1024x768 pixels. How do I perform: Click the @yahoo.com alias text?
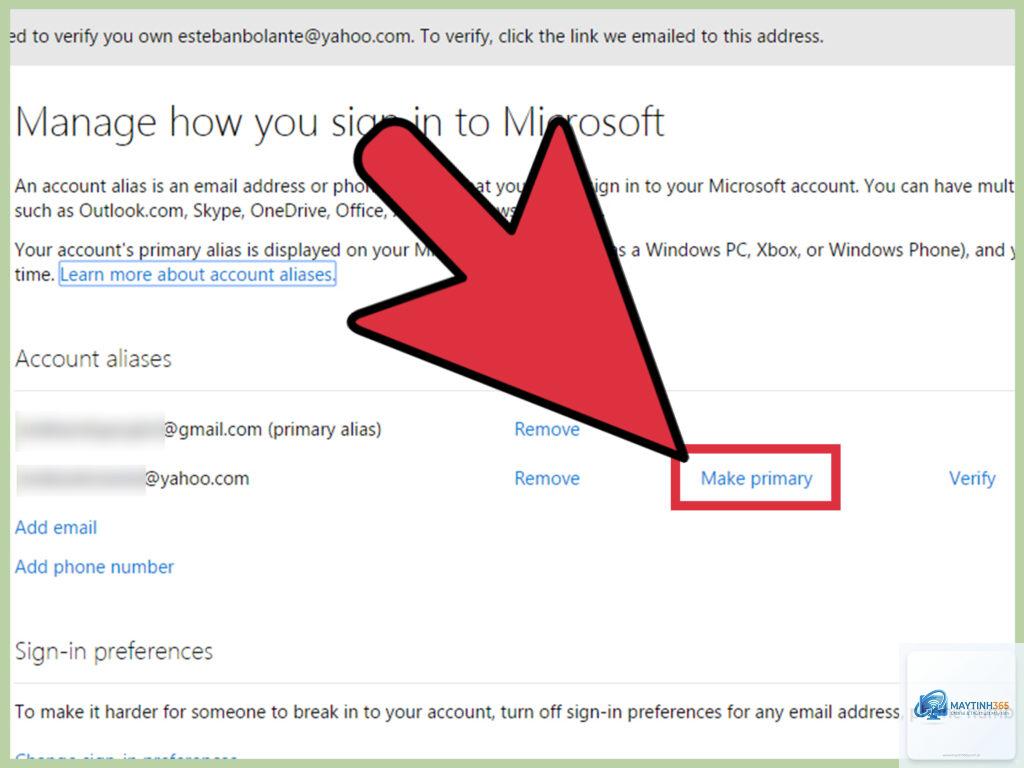[x=197, y=478]
